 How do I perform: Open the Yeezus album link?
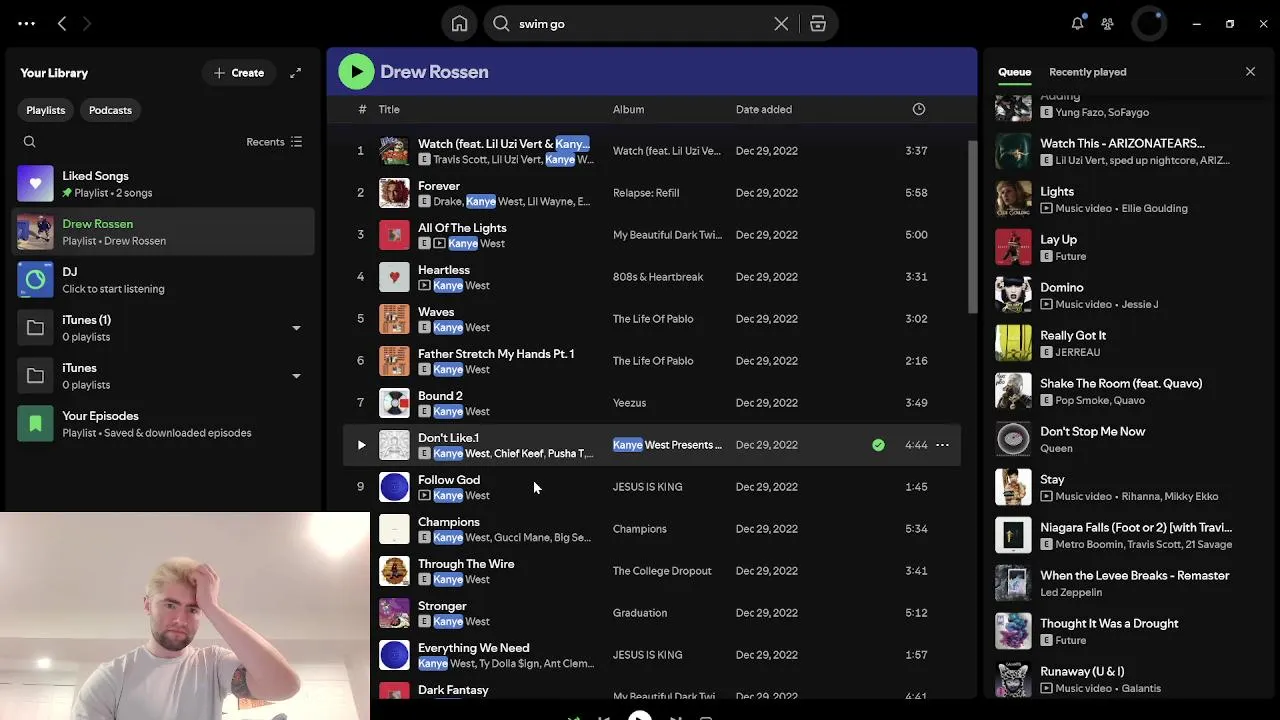pos(629,403)
